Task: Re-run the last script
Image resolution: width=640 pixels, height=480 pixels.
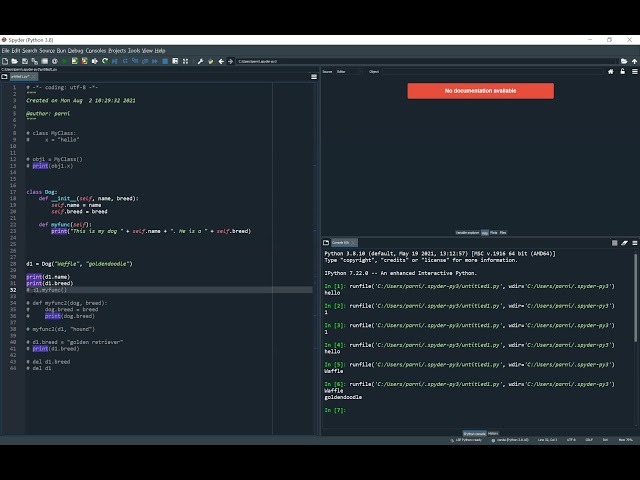Action: 105,61
